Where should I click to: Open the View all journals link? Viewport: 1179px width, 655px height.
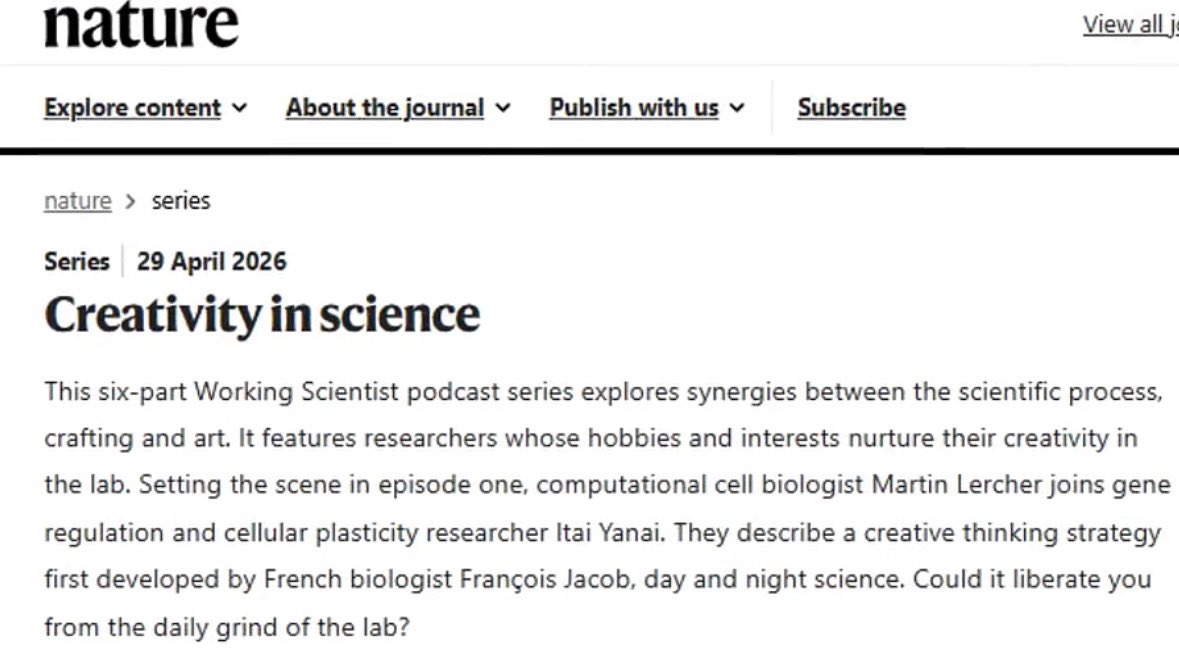point(1130,24)
